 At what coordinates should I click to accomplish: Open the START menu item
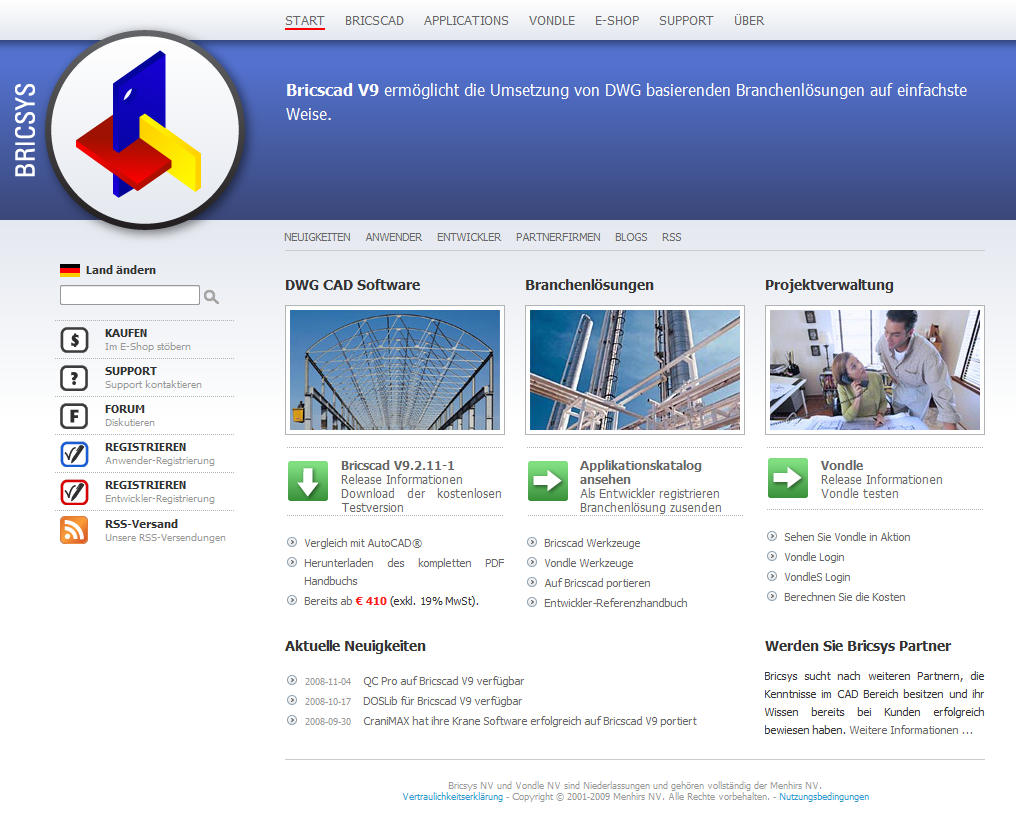pyautogui.click(x=305, y=21)
